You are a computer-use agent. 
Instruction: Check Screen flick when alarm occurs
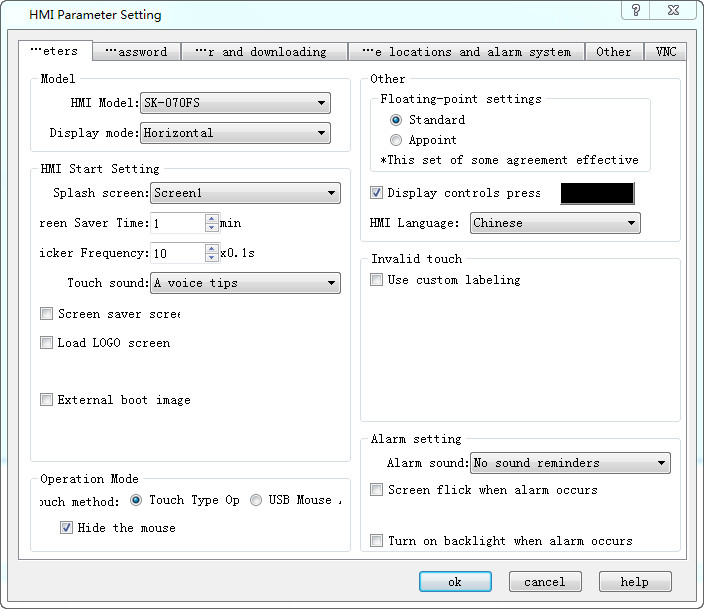(376, 490)
